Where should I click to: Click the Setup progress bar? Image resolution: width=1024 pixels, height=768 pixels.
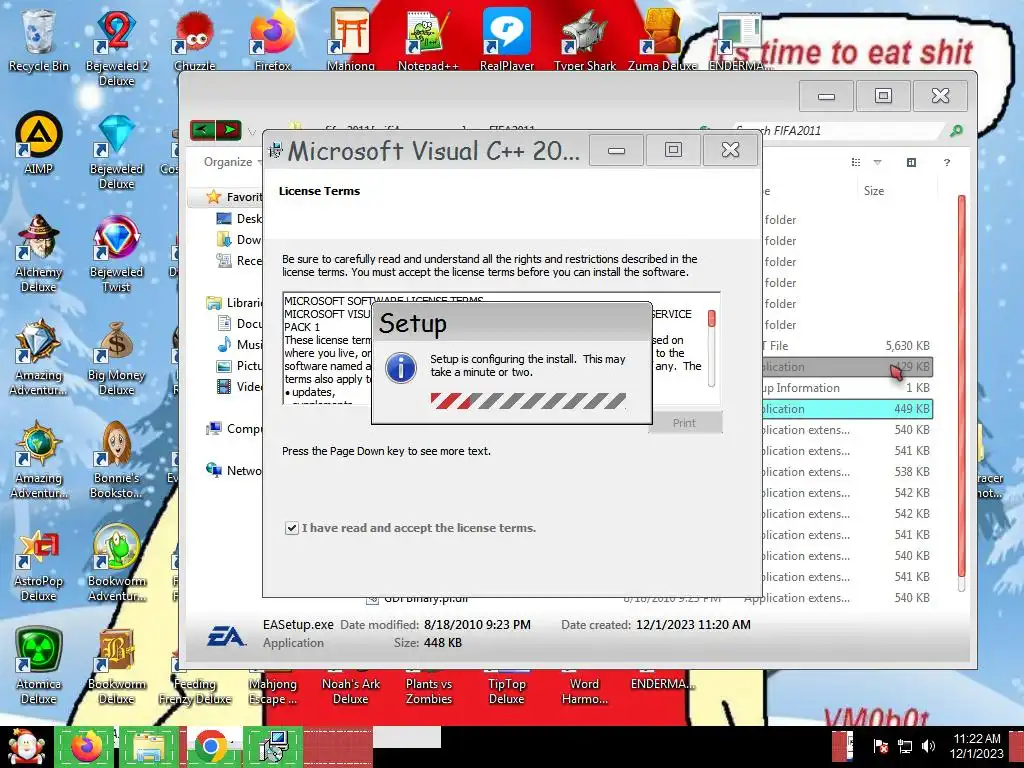pos(528,401)
